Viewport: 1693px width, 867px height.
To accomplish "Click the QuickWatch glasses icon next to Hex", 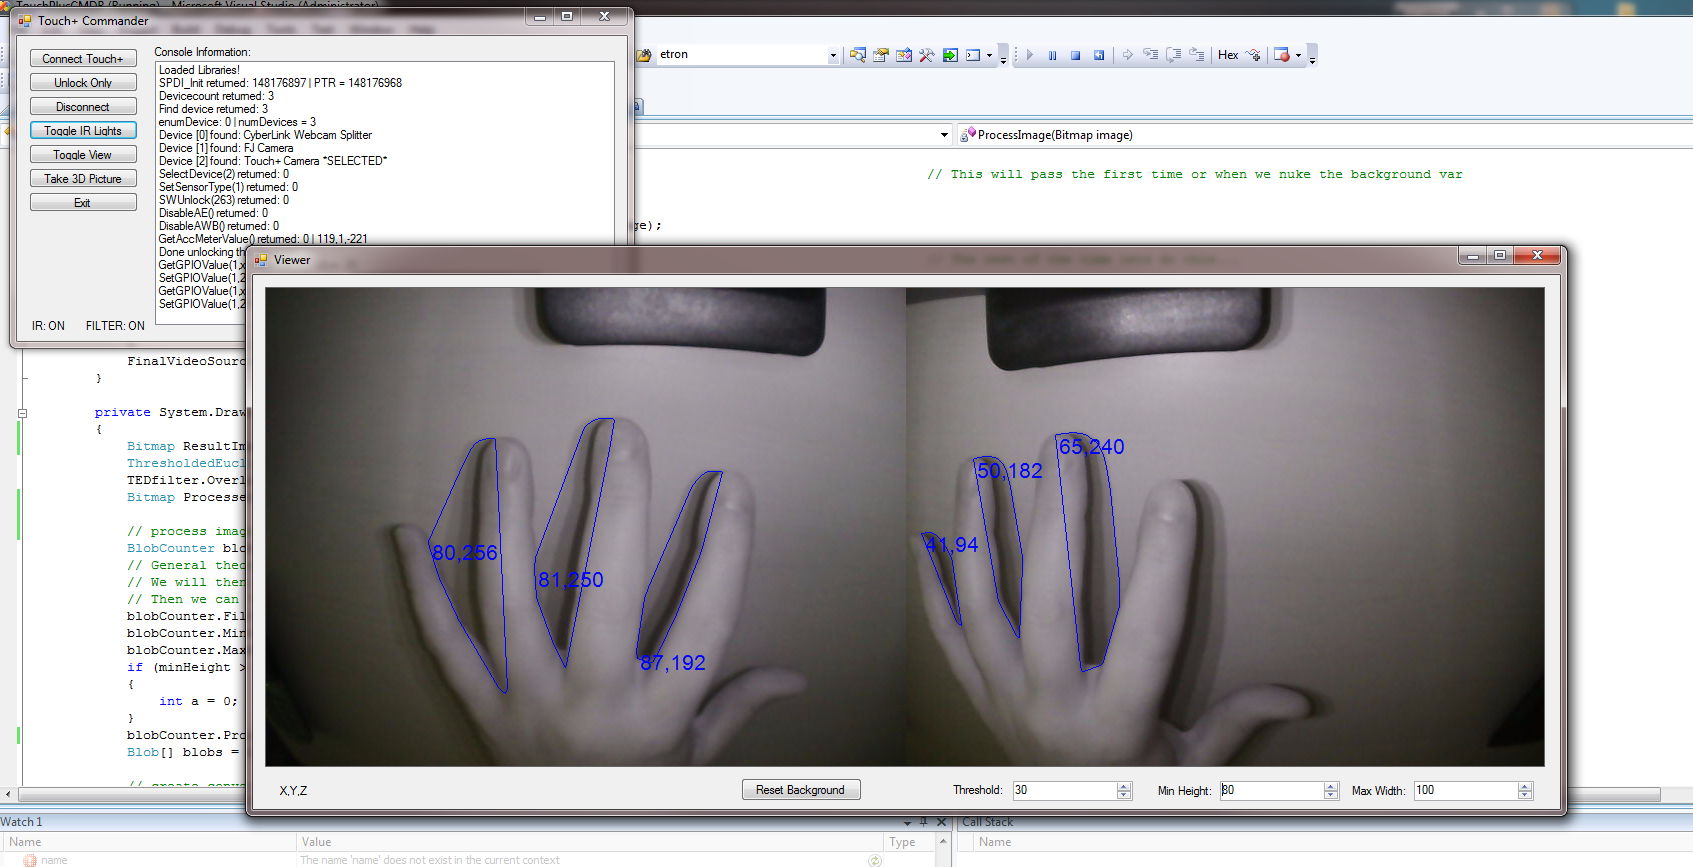I will [x=1253, y=55].
